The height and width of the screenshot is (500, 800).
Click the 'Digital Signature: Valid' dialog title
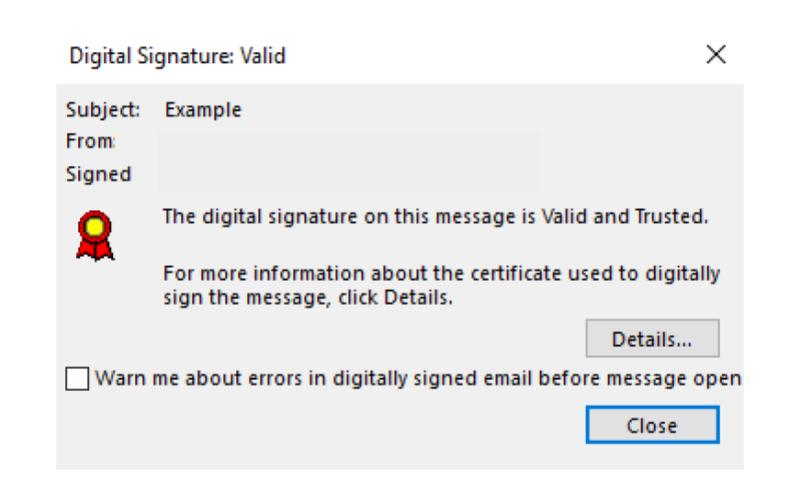coord(171,59)
